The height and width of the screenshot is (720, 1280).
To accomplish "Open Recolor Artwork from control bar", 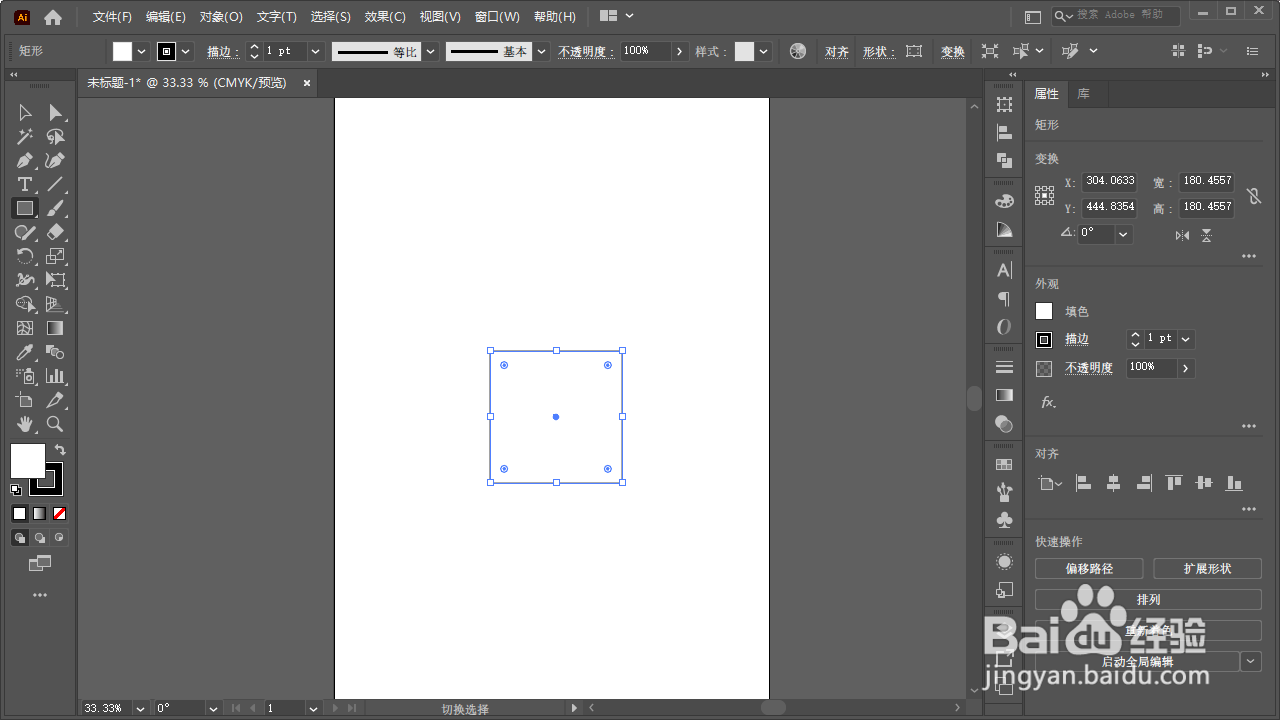I will pyautogui.click(x=797, y=51).
